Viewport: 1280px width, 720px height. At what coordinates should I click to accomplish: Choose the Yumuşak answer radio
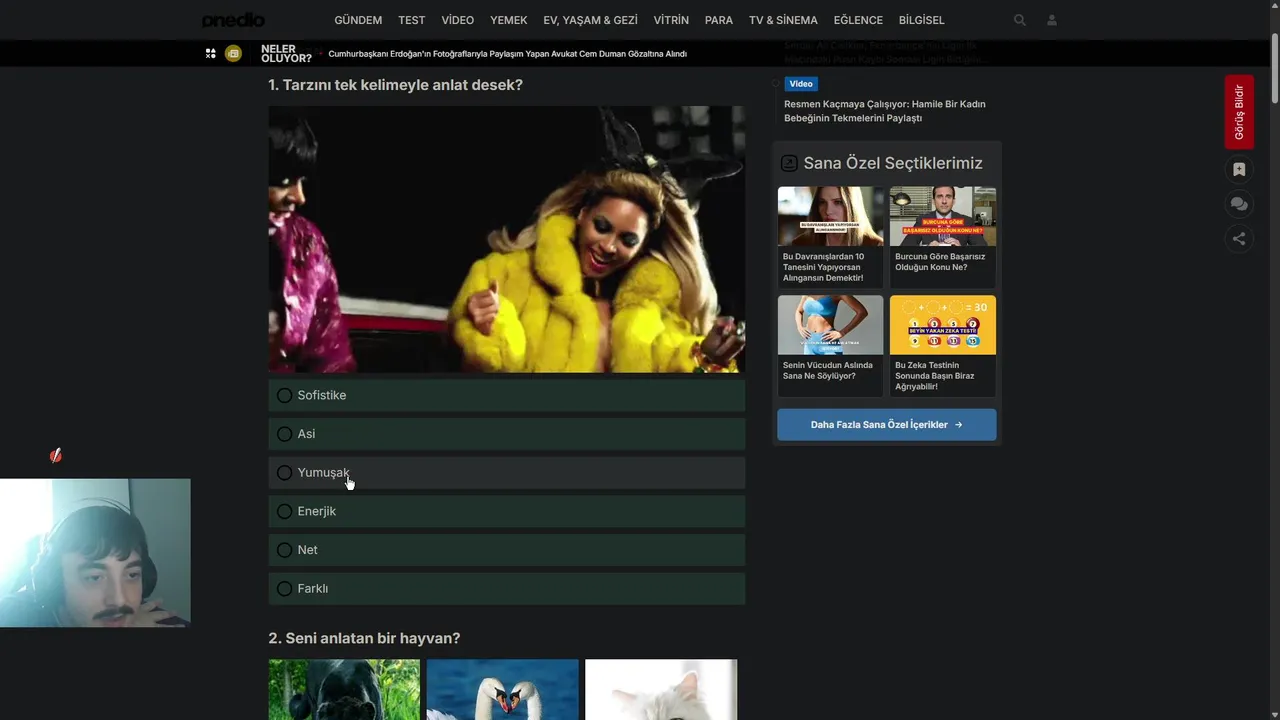[x=285, y=473]
